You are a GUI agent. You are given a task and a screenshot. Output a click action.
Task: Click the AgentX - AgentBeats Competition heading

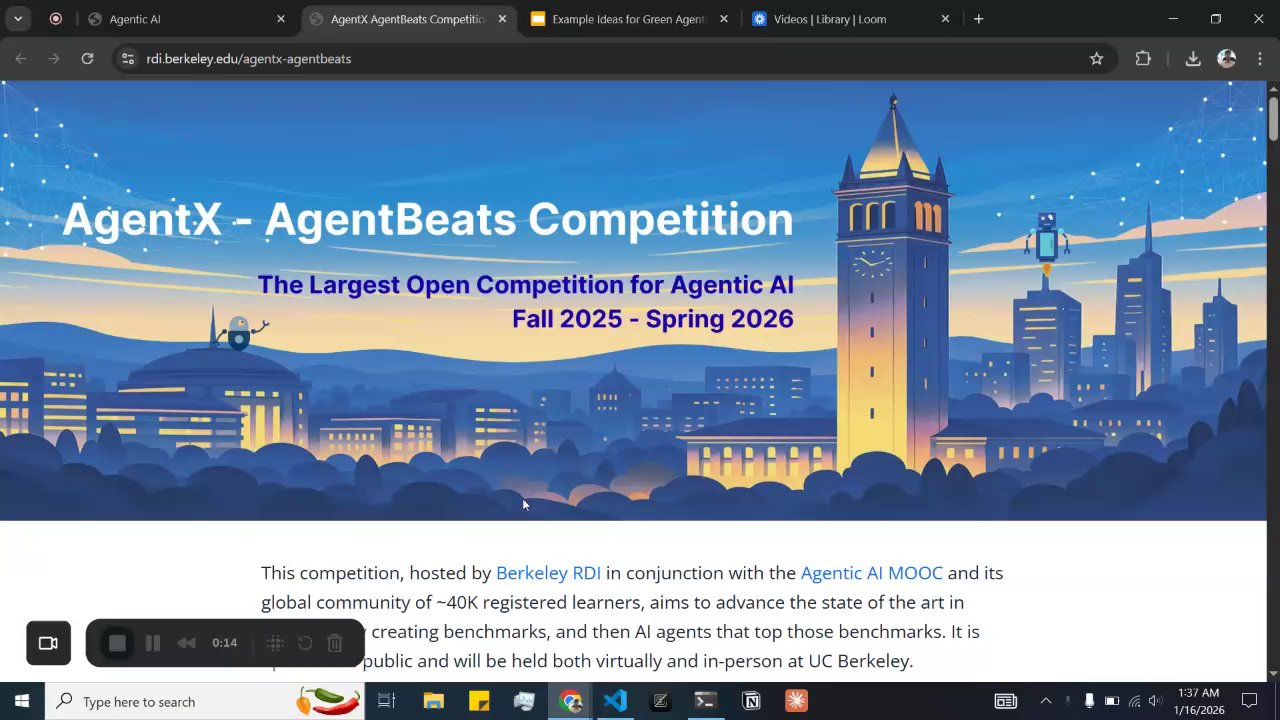[428, 220]
